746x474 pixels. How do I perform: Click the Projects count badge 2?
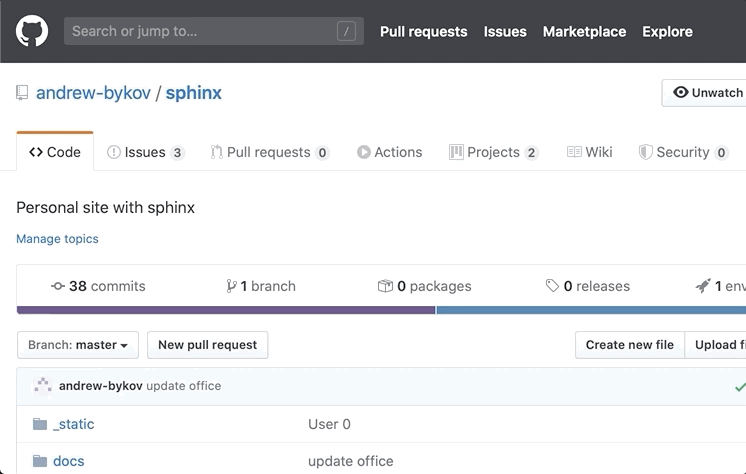(531, 153)
